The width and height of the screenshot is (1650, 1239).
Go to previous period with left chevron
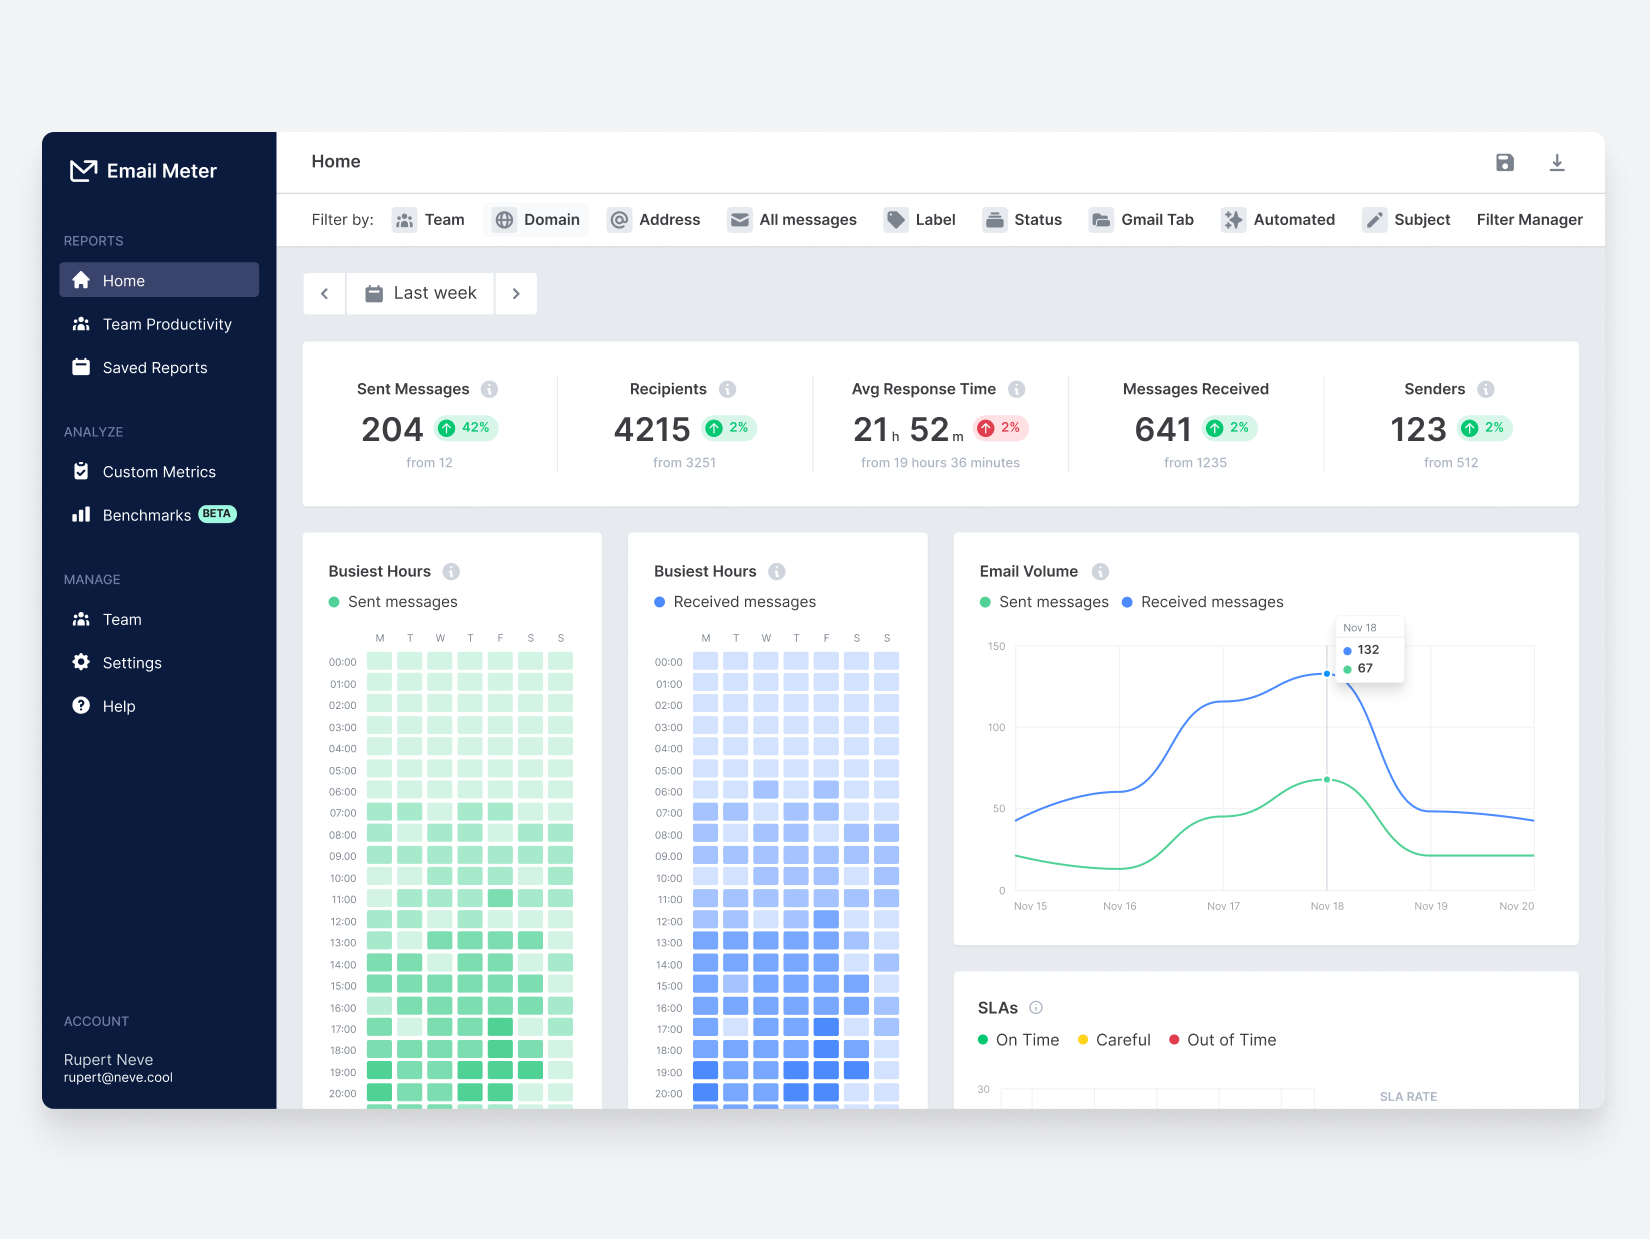tap(324, 293)
